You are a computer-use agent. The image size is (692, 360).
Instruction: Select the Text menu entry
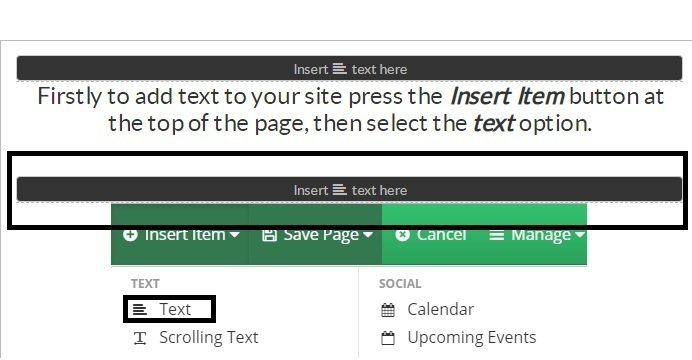(175, 309)
